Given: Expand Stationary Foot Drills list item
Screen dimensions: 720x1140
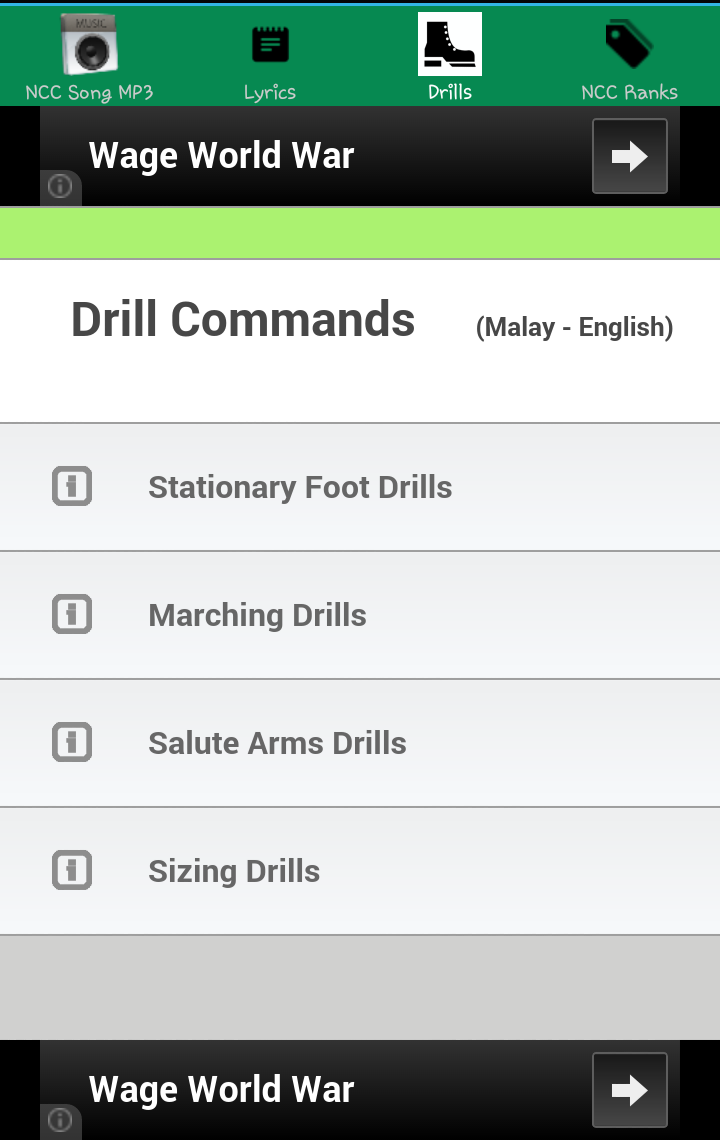Looking at the screenshot, I should tap(360, 487).
